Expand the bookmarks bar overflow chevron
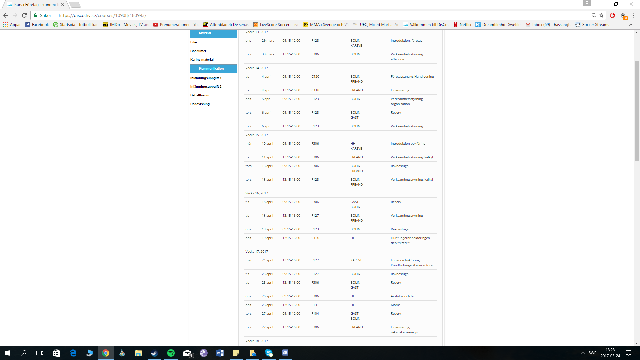The width and height of the screenshot is (640, 360). [631, 25]
